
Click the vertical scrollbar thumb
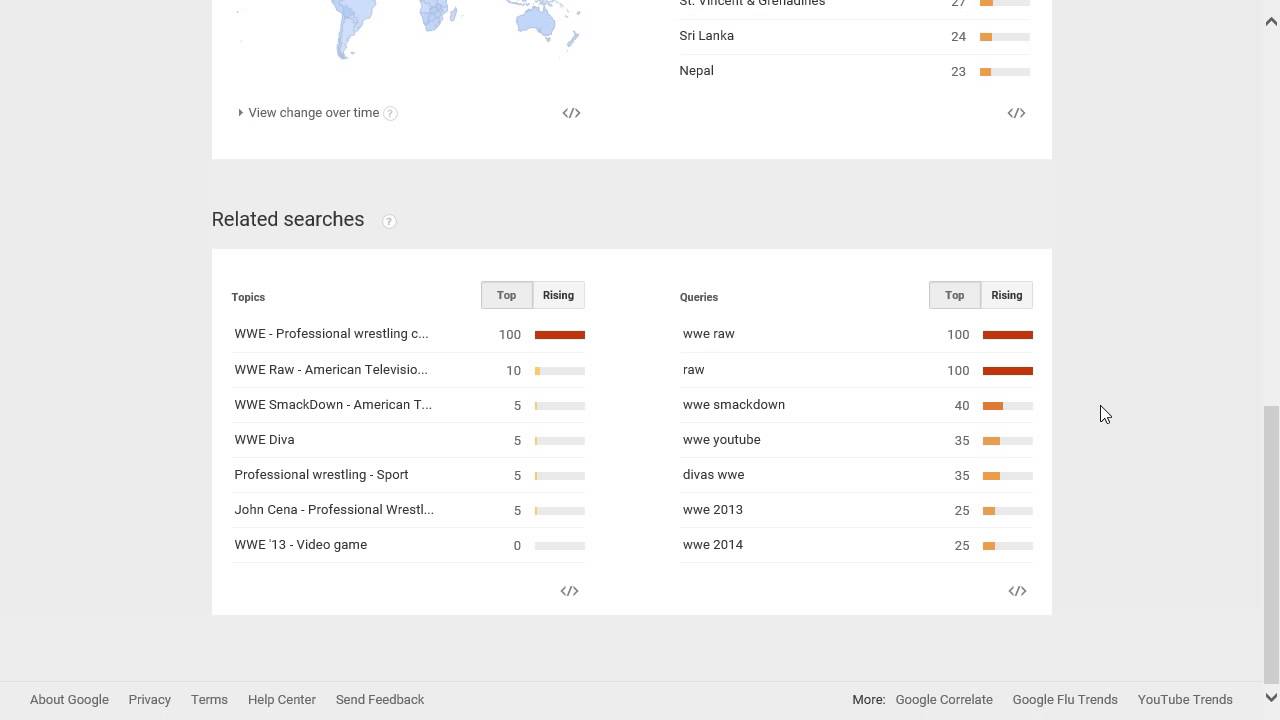[1271, 544]
